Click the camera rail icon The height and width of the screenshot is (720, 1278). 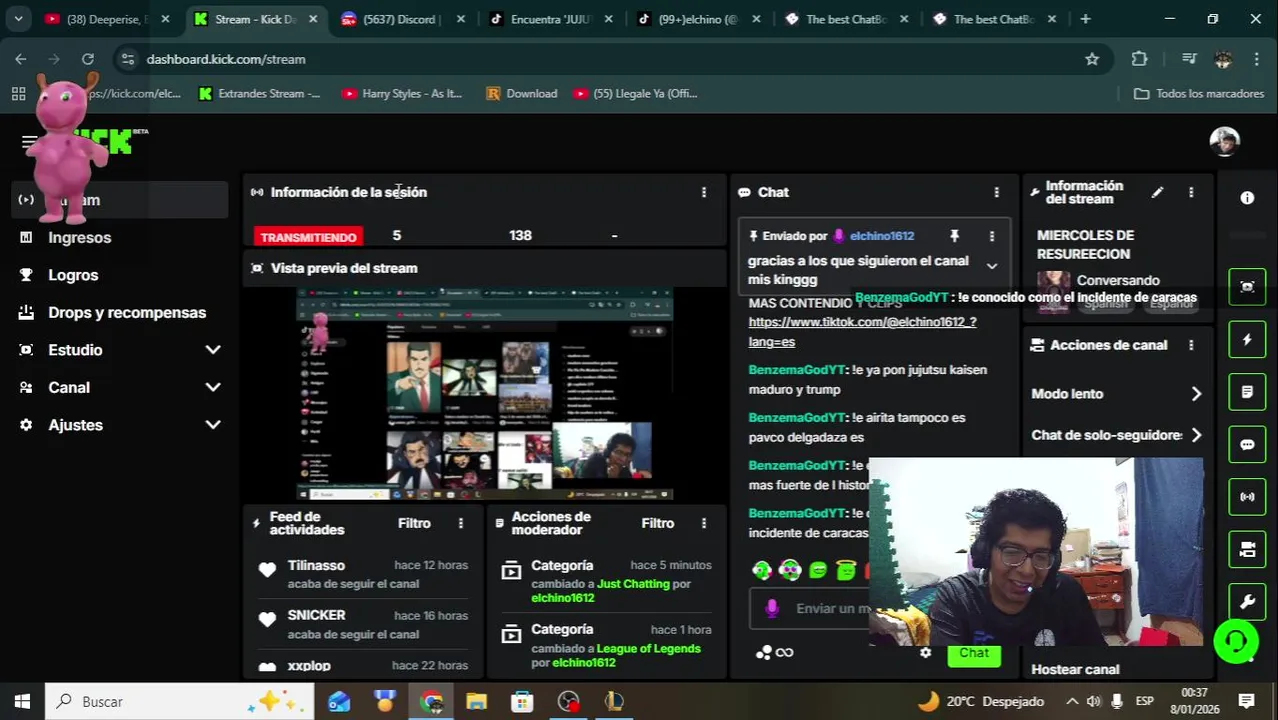point(1247,550)
